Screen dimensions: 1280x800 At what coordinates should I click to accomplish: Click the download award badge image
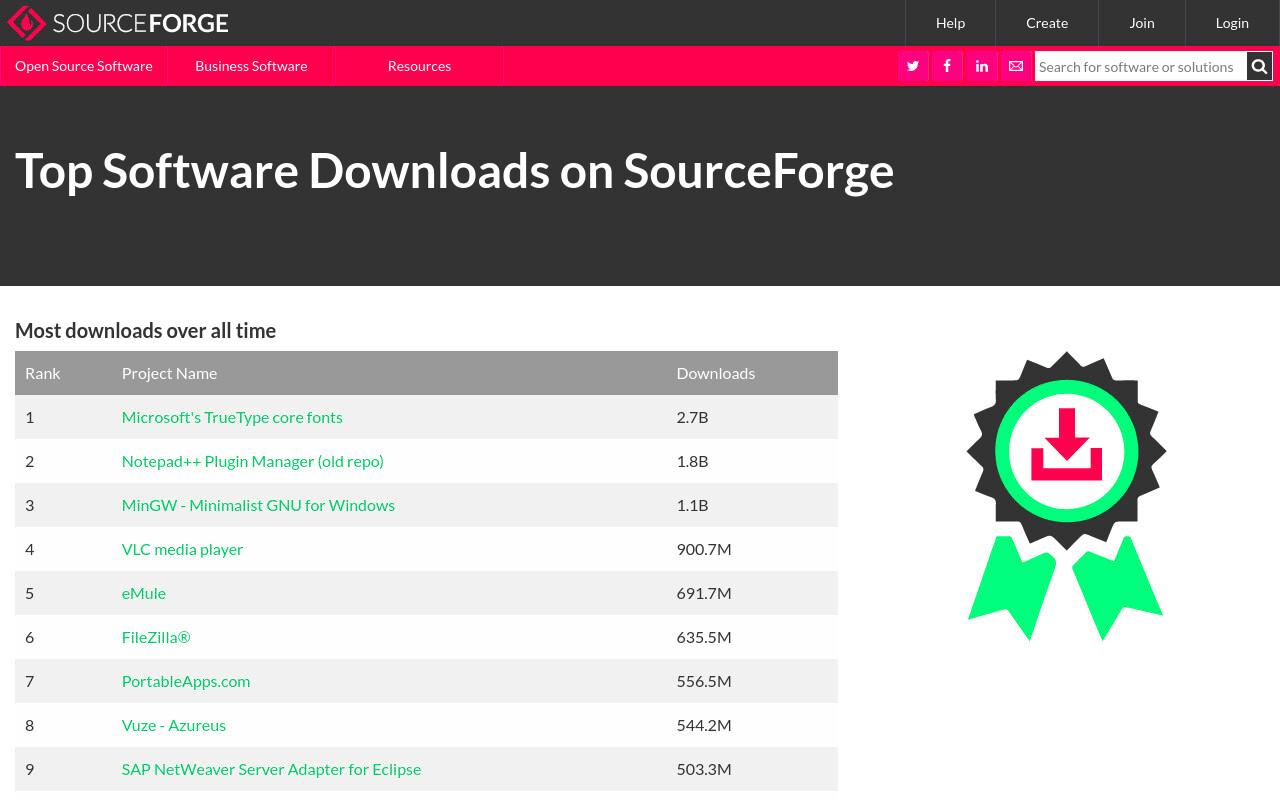1066,496
